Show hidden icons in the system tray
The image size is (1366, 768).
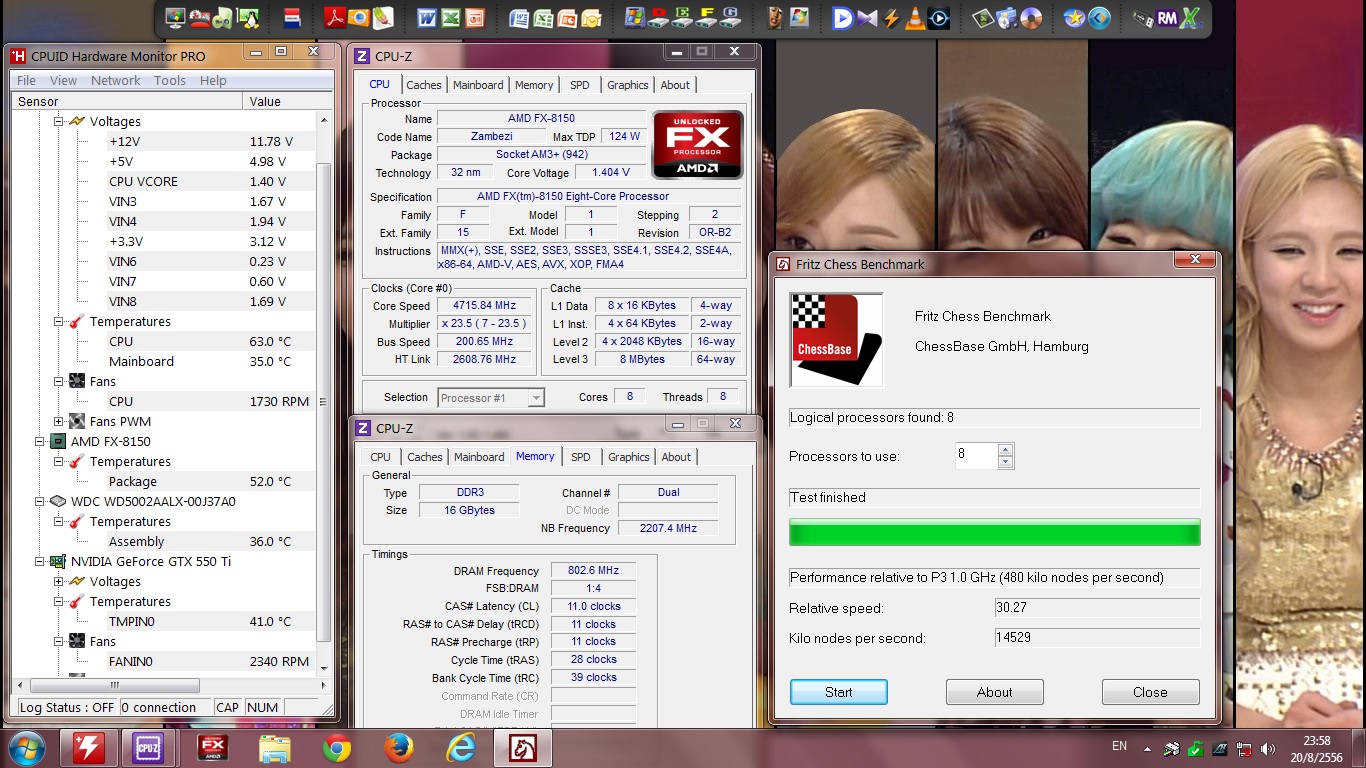pos(1146,748)
